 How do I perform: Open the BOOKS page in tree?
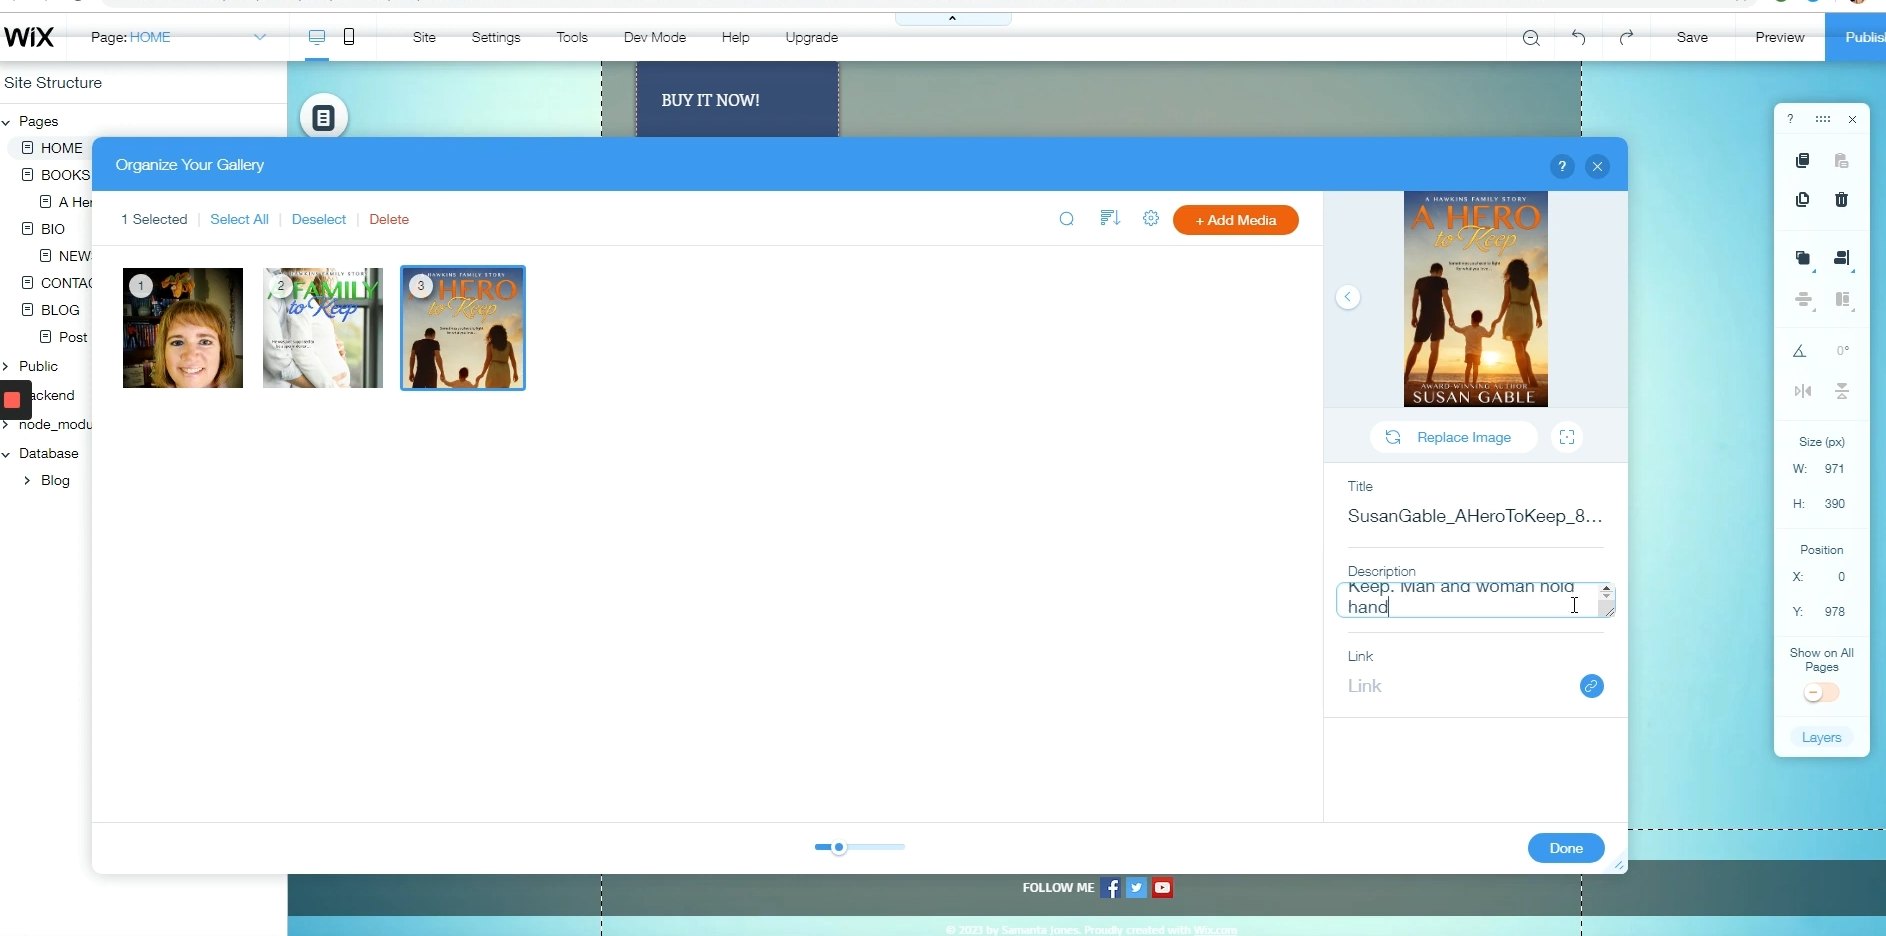coord(65,175)
